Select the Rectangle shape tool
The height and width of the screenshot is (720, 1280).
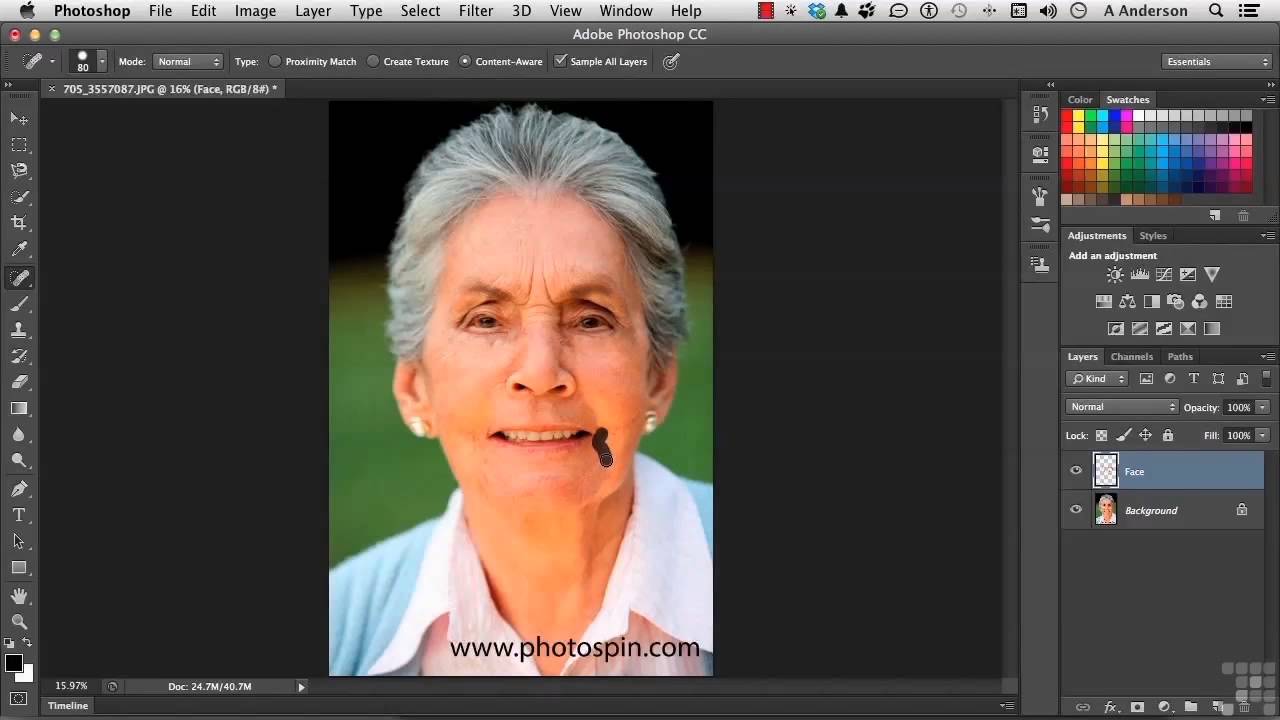click(x=19, y=567)
